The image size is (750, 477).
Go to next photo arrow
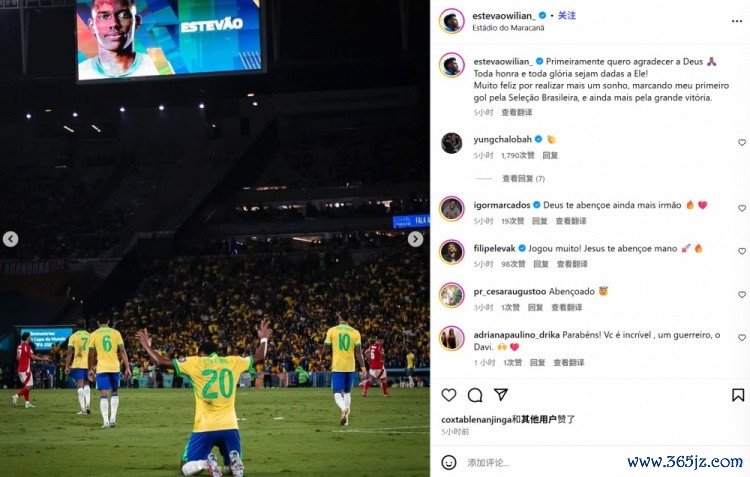(x=415, y=239)
